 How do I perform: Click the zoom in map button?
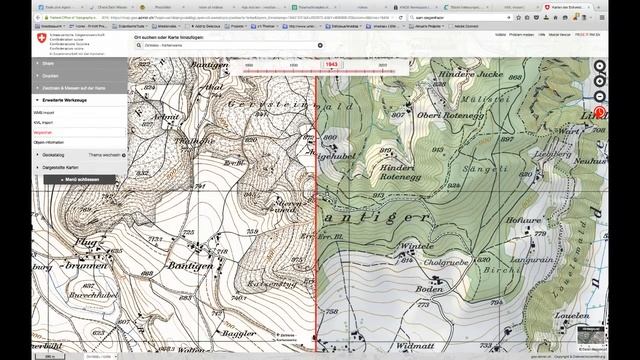599,81
